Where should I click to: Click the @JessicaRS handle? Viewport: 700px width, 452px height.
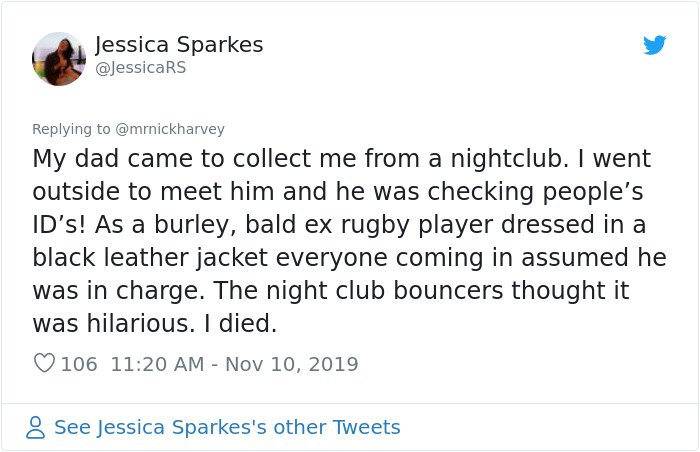tap(141, 67)
